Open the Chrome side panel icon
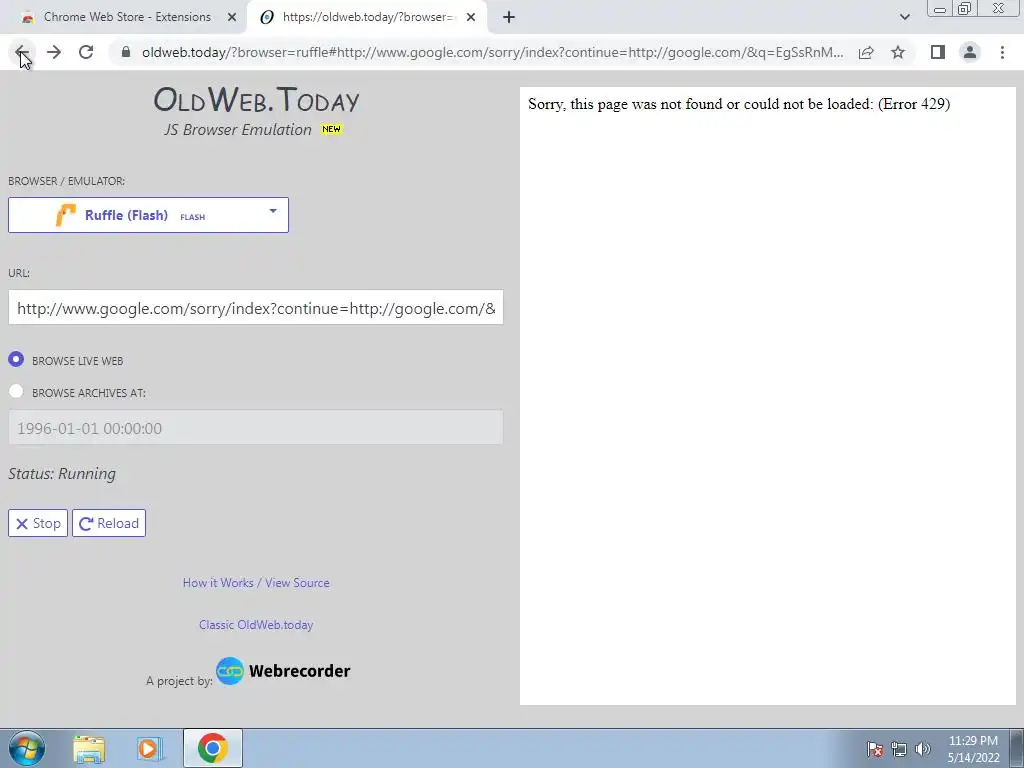This screenshot has height=768, width=1024. pyautogui.click(x=938, y=52)
